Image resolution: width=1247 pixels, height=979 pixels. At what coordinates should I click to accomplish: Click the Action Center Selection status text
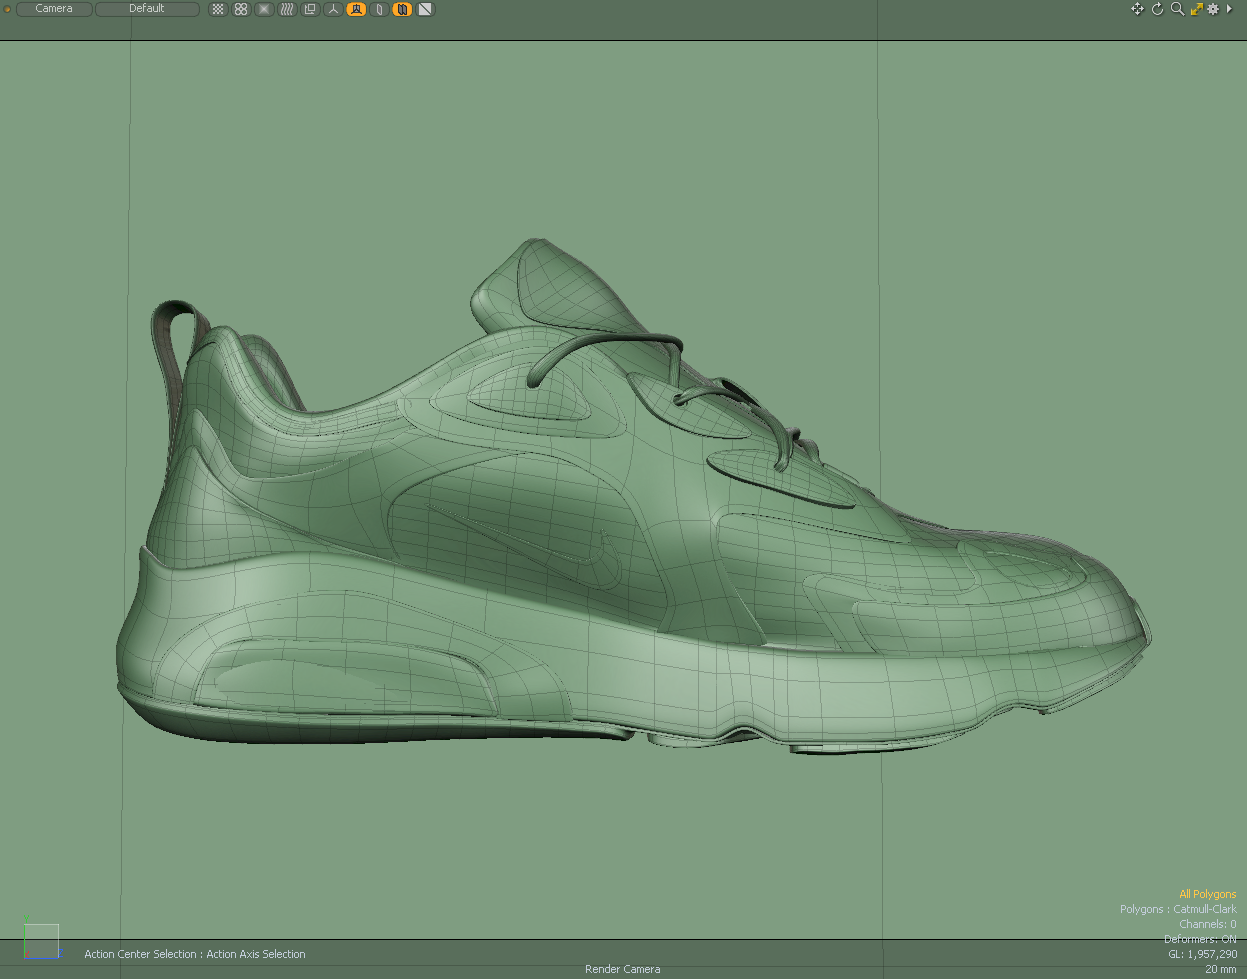tap(195, 954)
